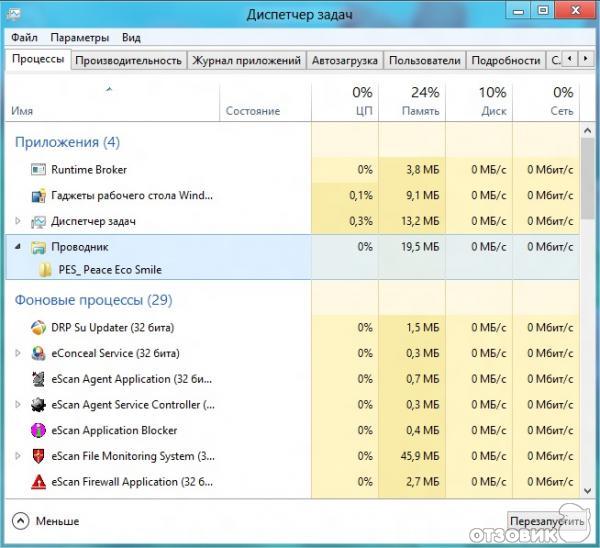The image size is (600, 548).
Task: Select the eScan Firewall Application icon
Action: click(38, 482)
